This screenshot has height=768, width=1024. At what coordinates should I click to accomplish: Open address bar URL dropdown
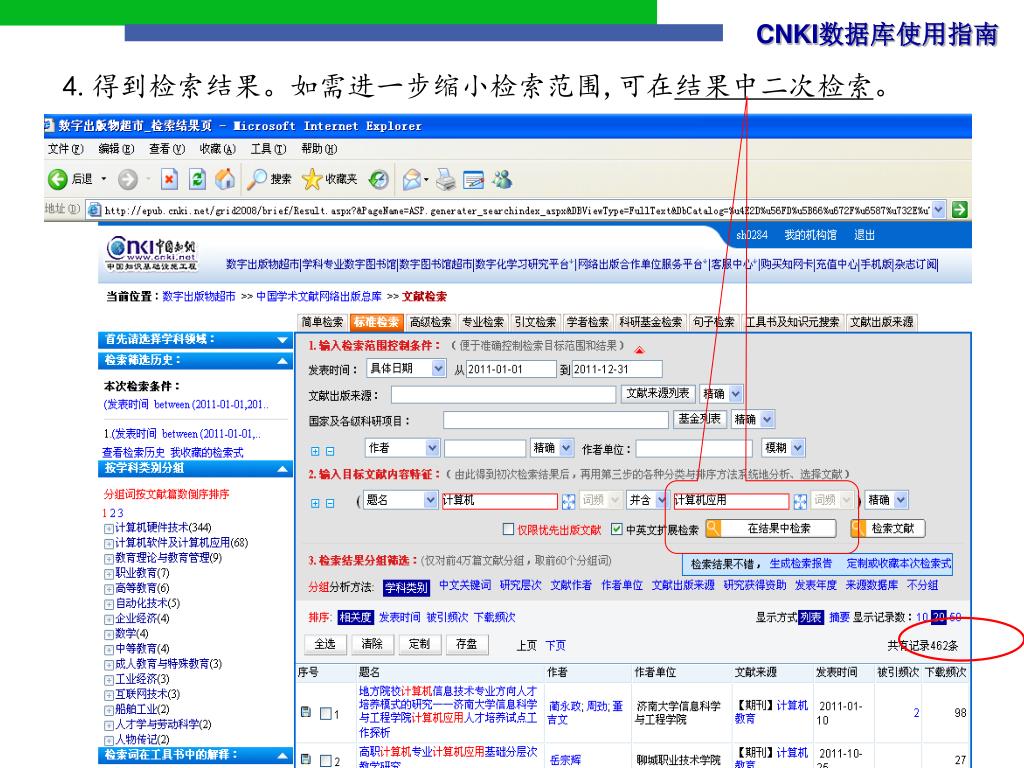[x=938, y=210]
